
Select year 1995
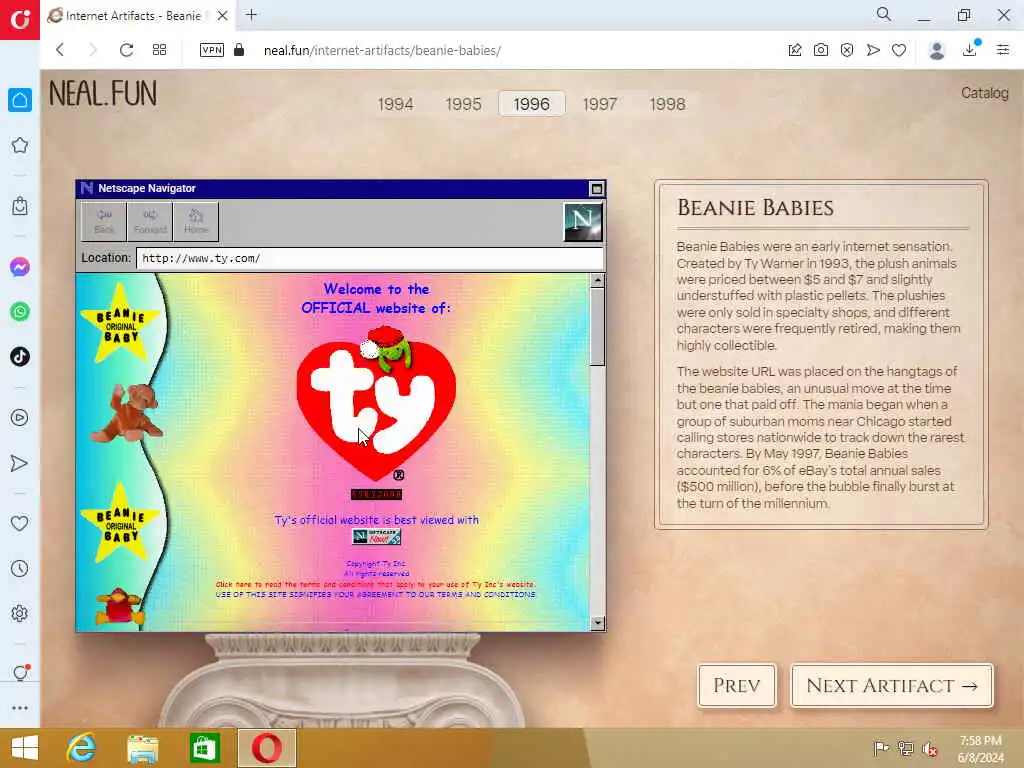(x=464, y=104)
